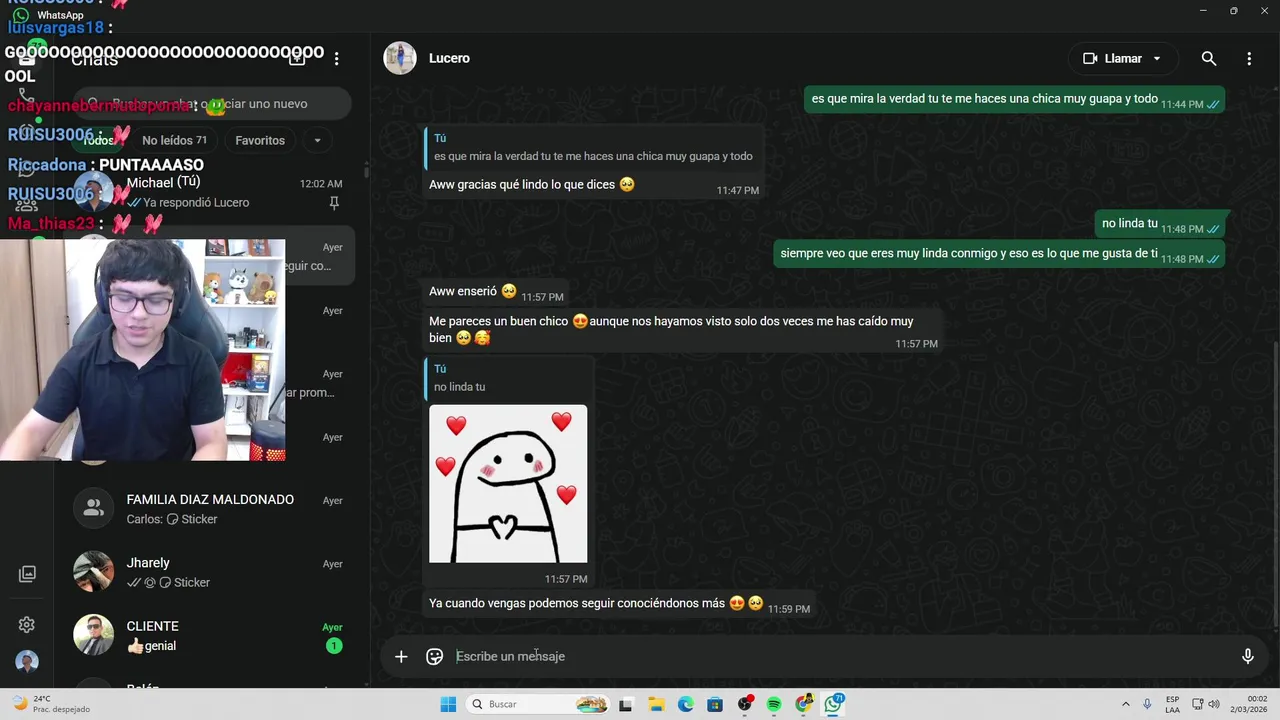This screenshot has width=1280, height=720.
Task: Open the CLIENTE unread badge 1
Action: [334, 646]
